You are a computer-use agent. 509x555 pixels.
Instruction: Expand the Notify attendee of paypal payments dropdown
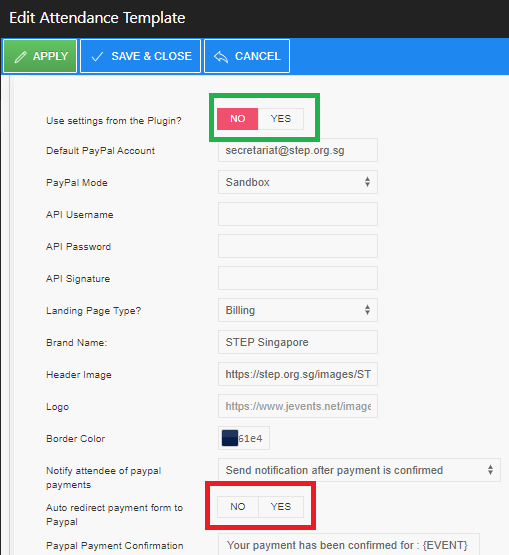[359, 470]
